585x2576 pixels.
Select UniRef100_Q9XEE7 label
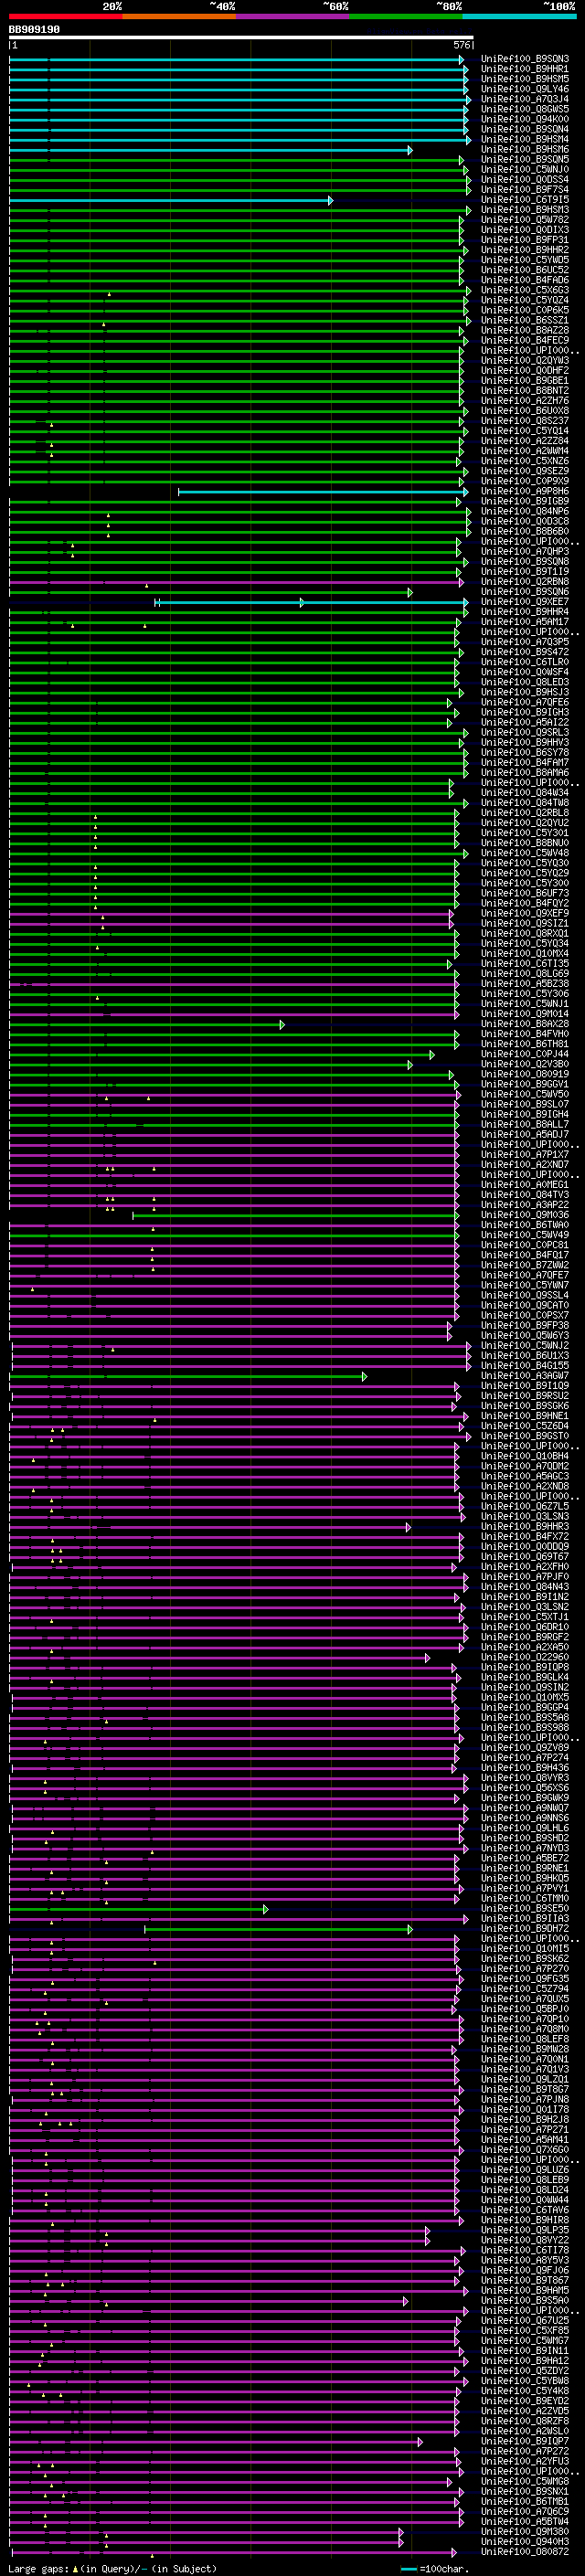[x=525, y=602]
